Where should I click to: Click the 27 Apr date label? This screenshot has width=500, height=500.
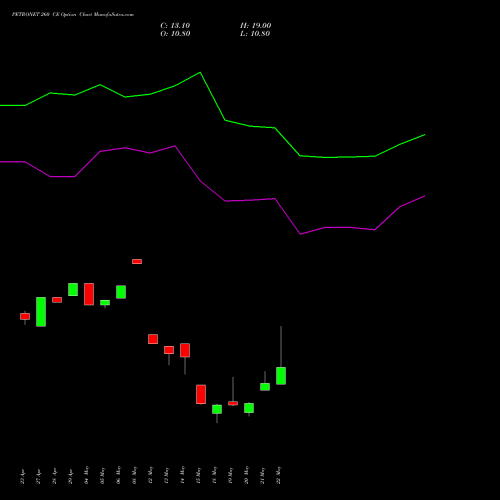pos(39,476)
